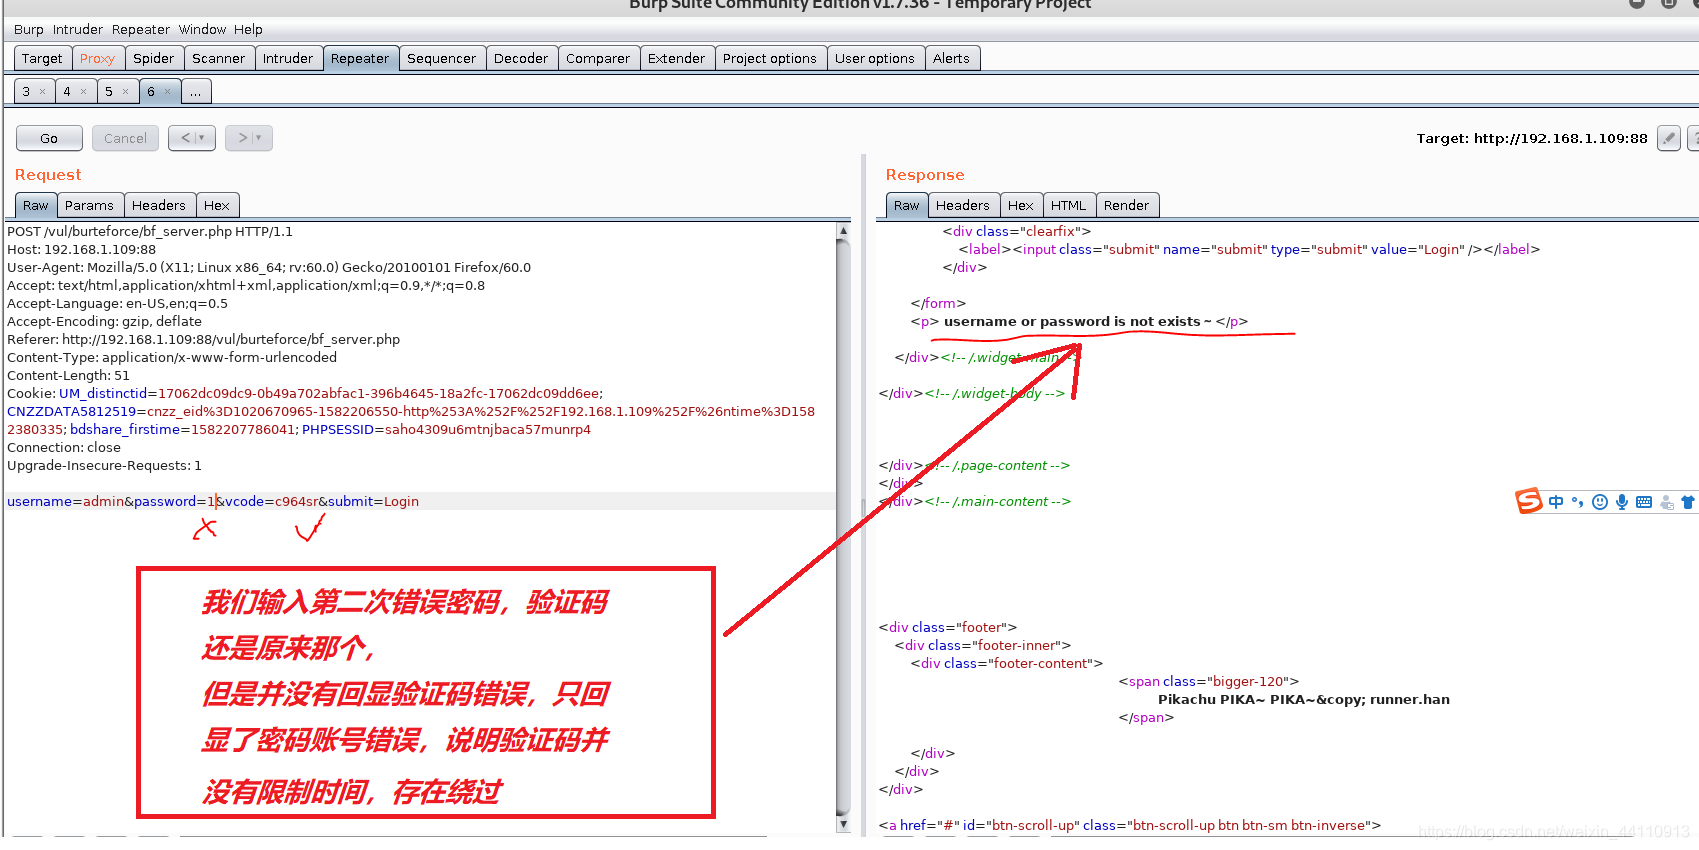Go forward in request history

(241, 138)
